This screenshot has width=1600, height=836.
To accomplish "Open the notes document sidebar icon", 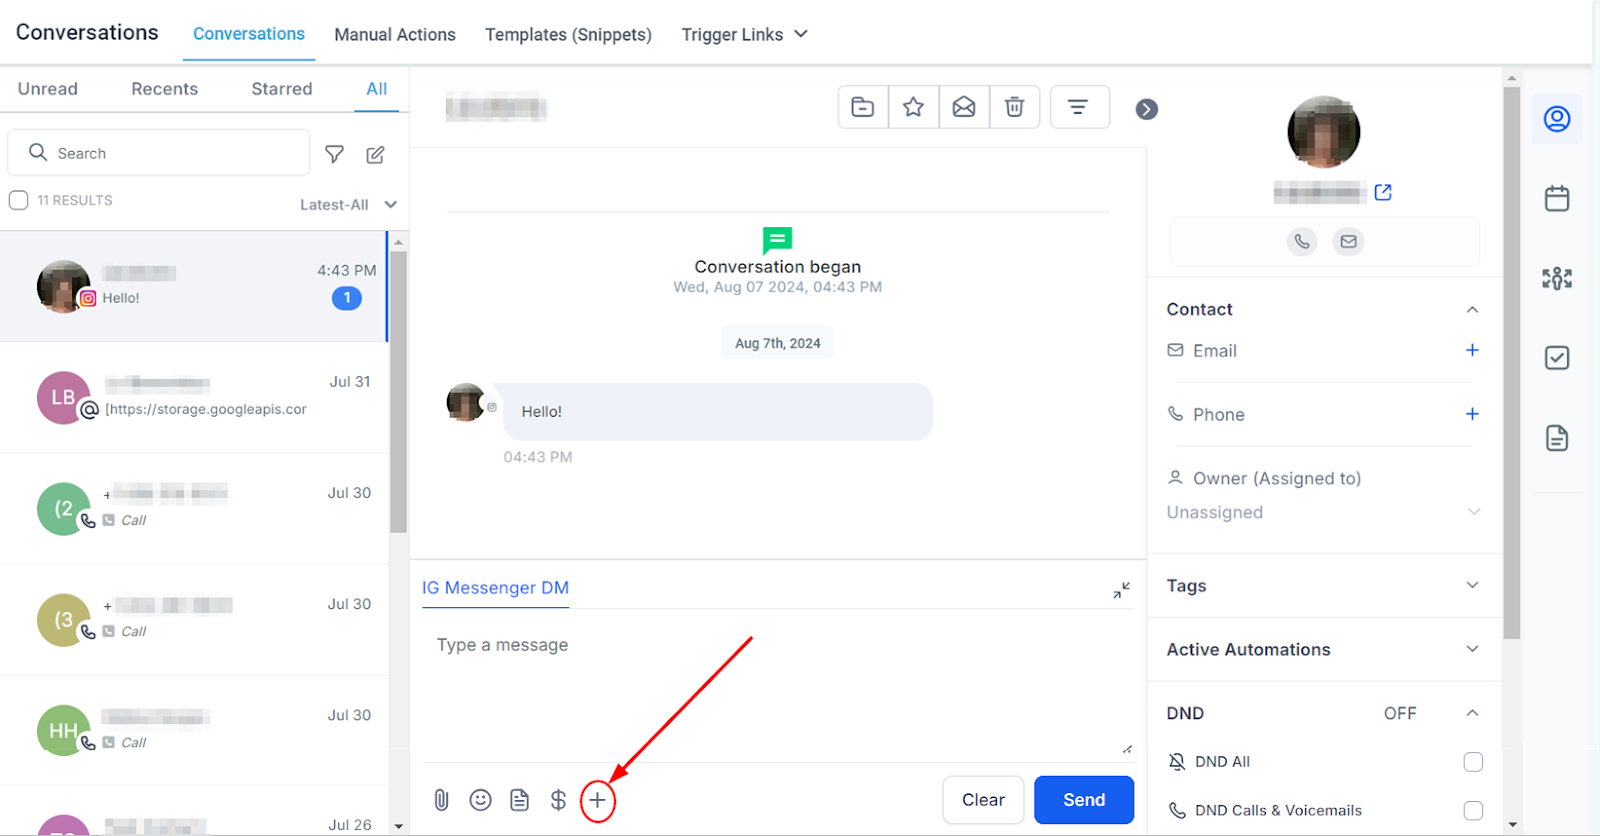I will (x=1557, y=438).
